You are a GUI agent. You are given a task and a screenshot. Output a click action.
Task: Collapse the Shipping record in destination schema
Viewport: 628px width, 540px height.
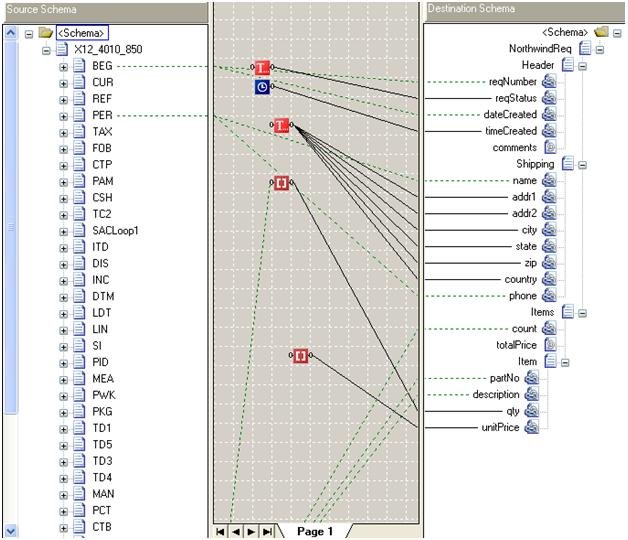coord(582,165)
